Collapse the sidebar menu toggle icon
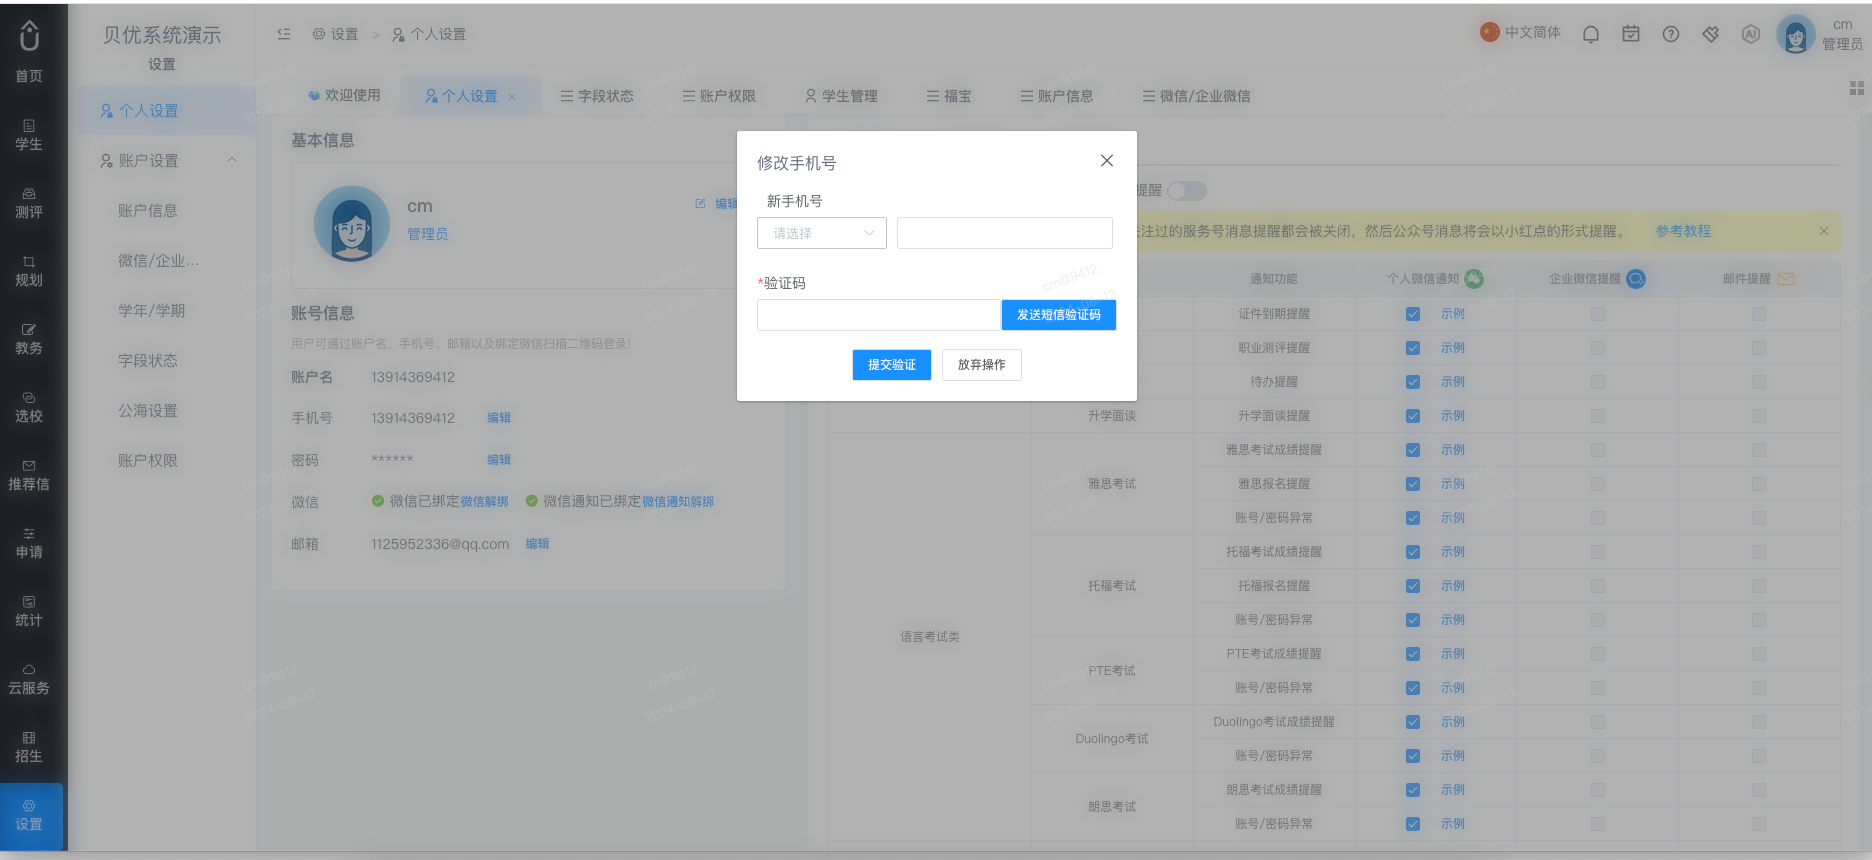The height and width of the screenshot is (860, 1872). (x=284, y=34)
